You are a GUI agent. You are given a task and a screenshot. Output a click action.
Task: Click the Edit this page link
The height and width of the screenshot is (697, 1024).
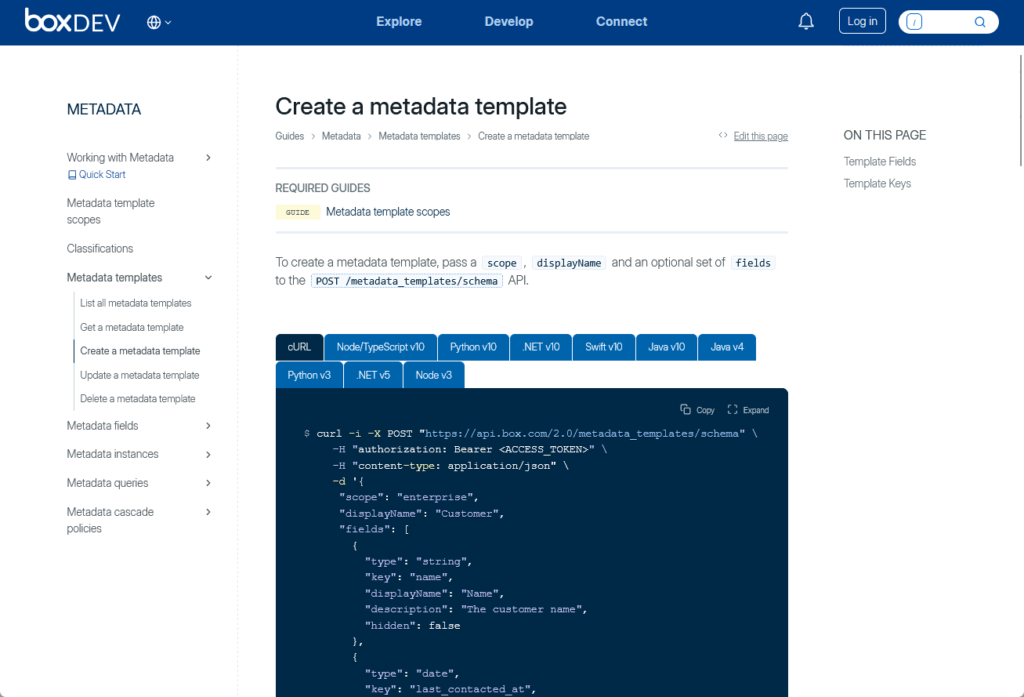click(760, 136)
